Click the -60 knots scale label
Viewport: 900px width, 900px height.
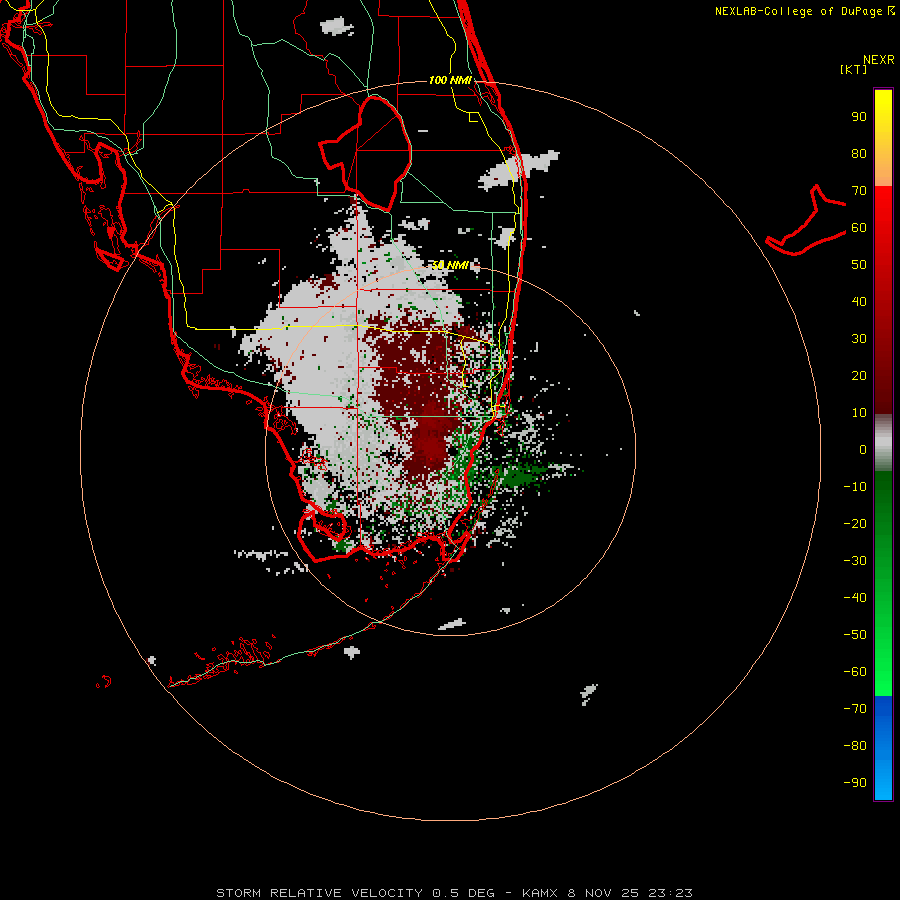(x=855, y=672)
